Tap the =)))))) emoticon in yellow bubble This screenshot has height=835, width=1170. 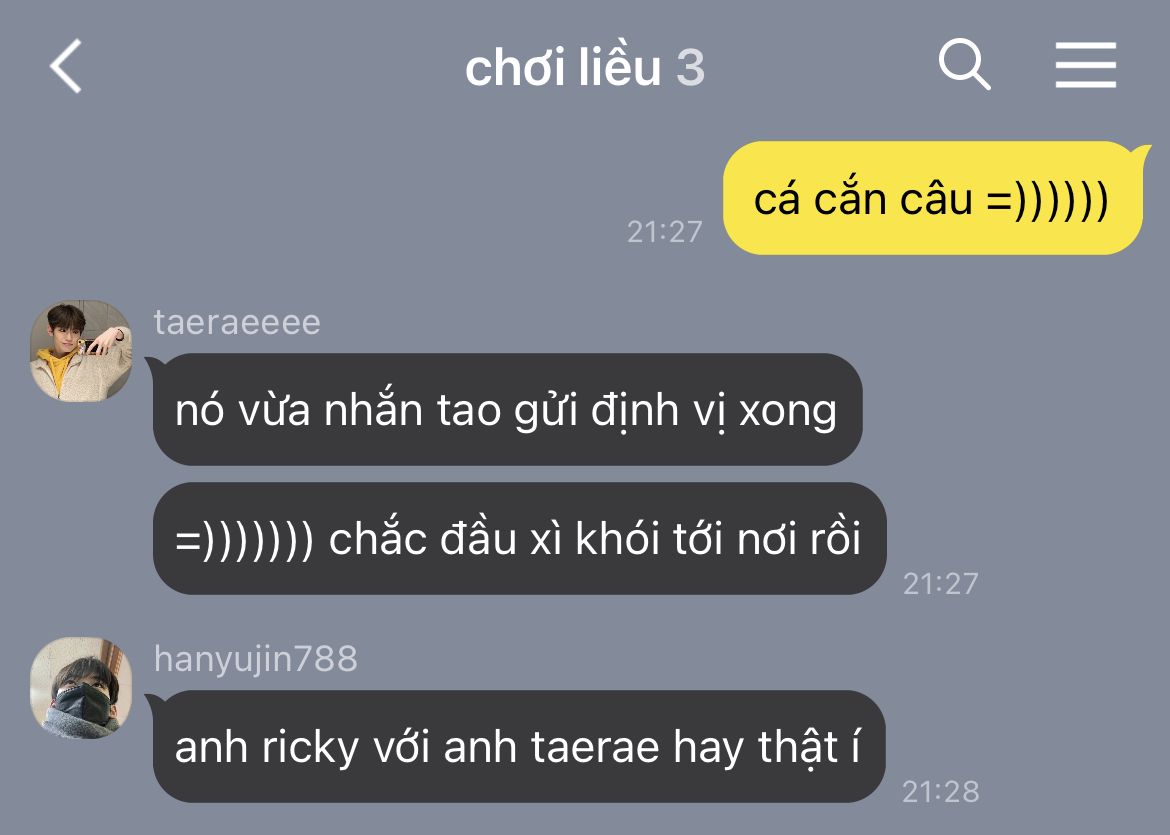[x=1047, y=200]
